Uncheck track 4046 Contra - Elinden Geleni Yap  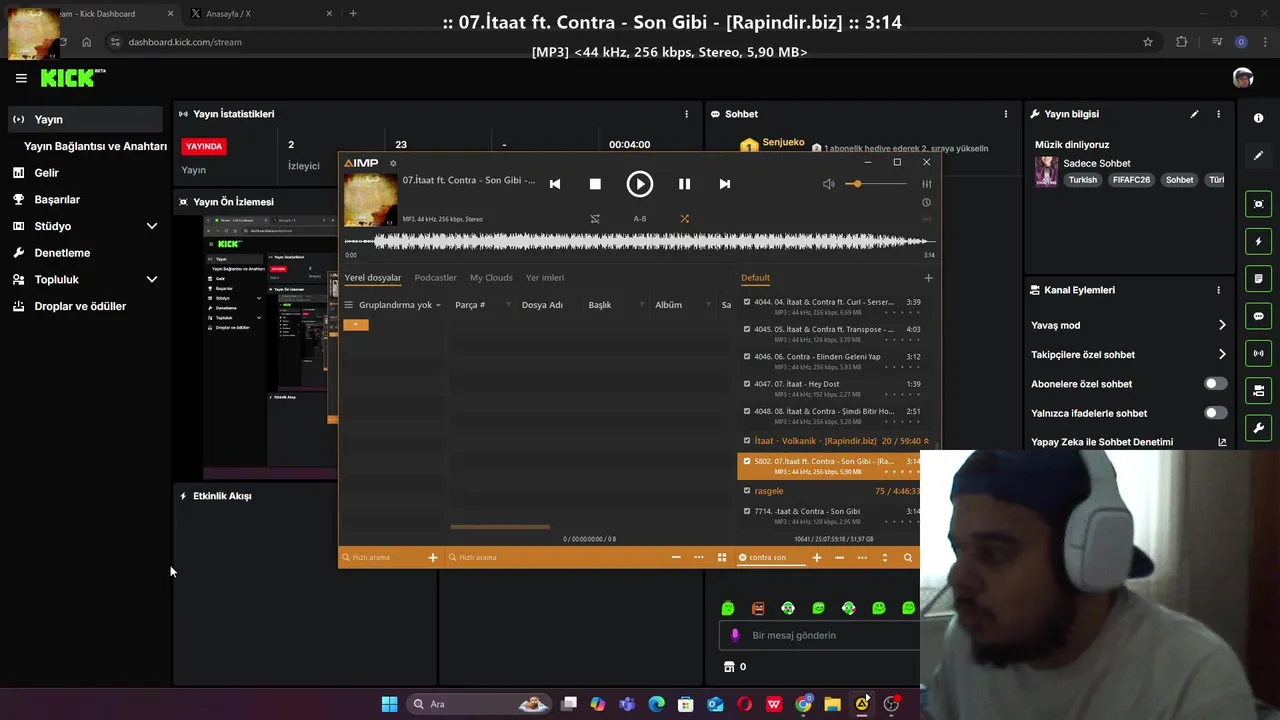(x=747, y=356)
